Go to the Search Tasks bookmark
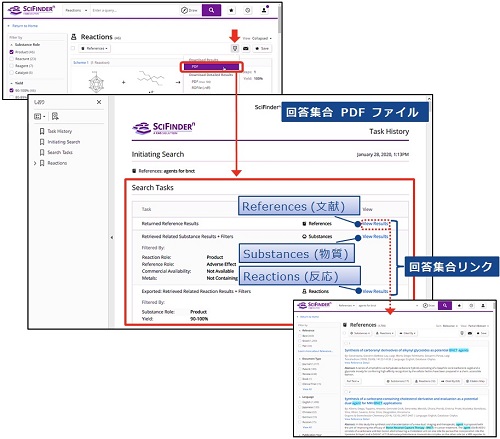 click(60, 152)
